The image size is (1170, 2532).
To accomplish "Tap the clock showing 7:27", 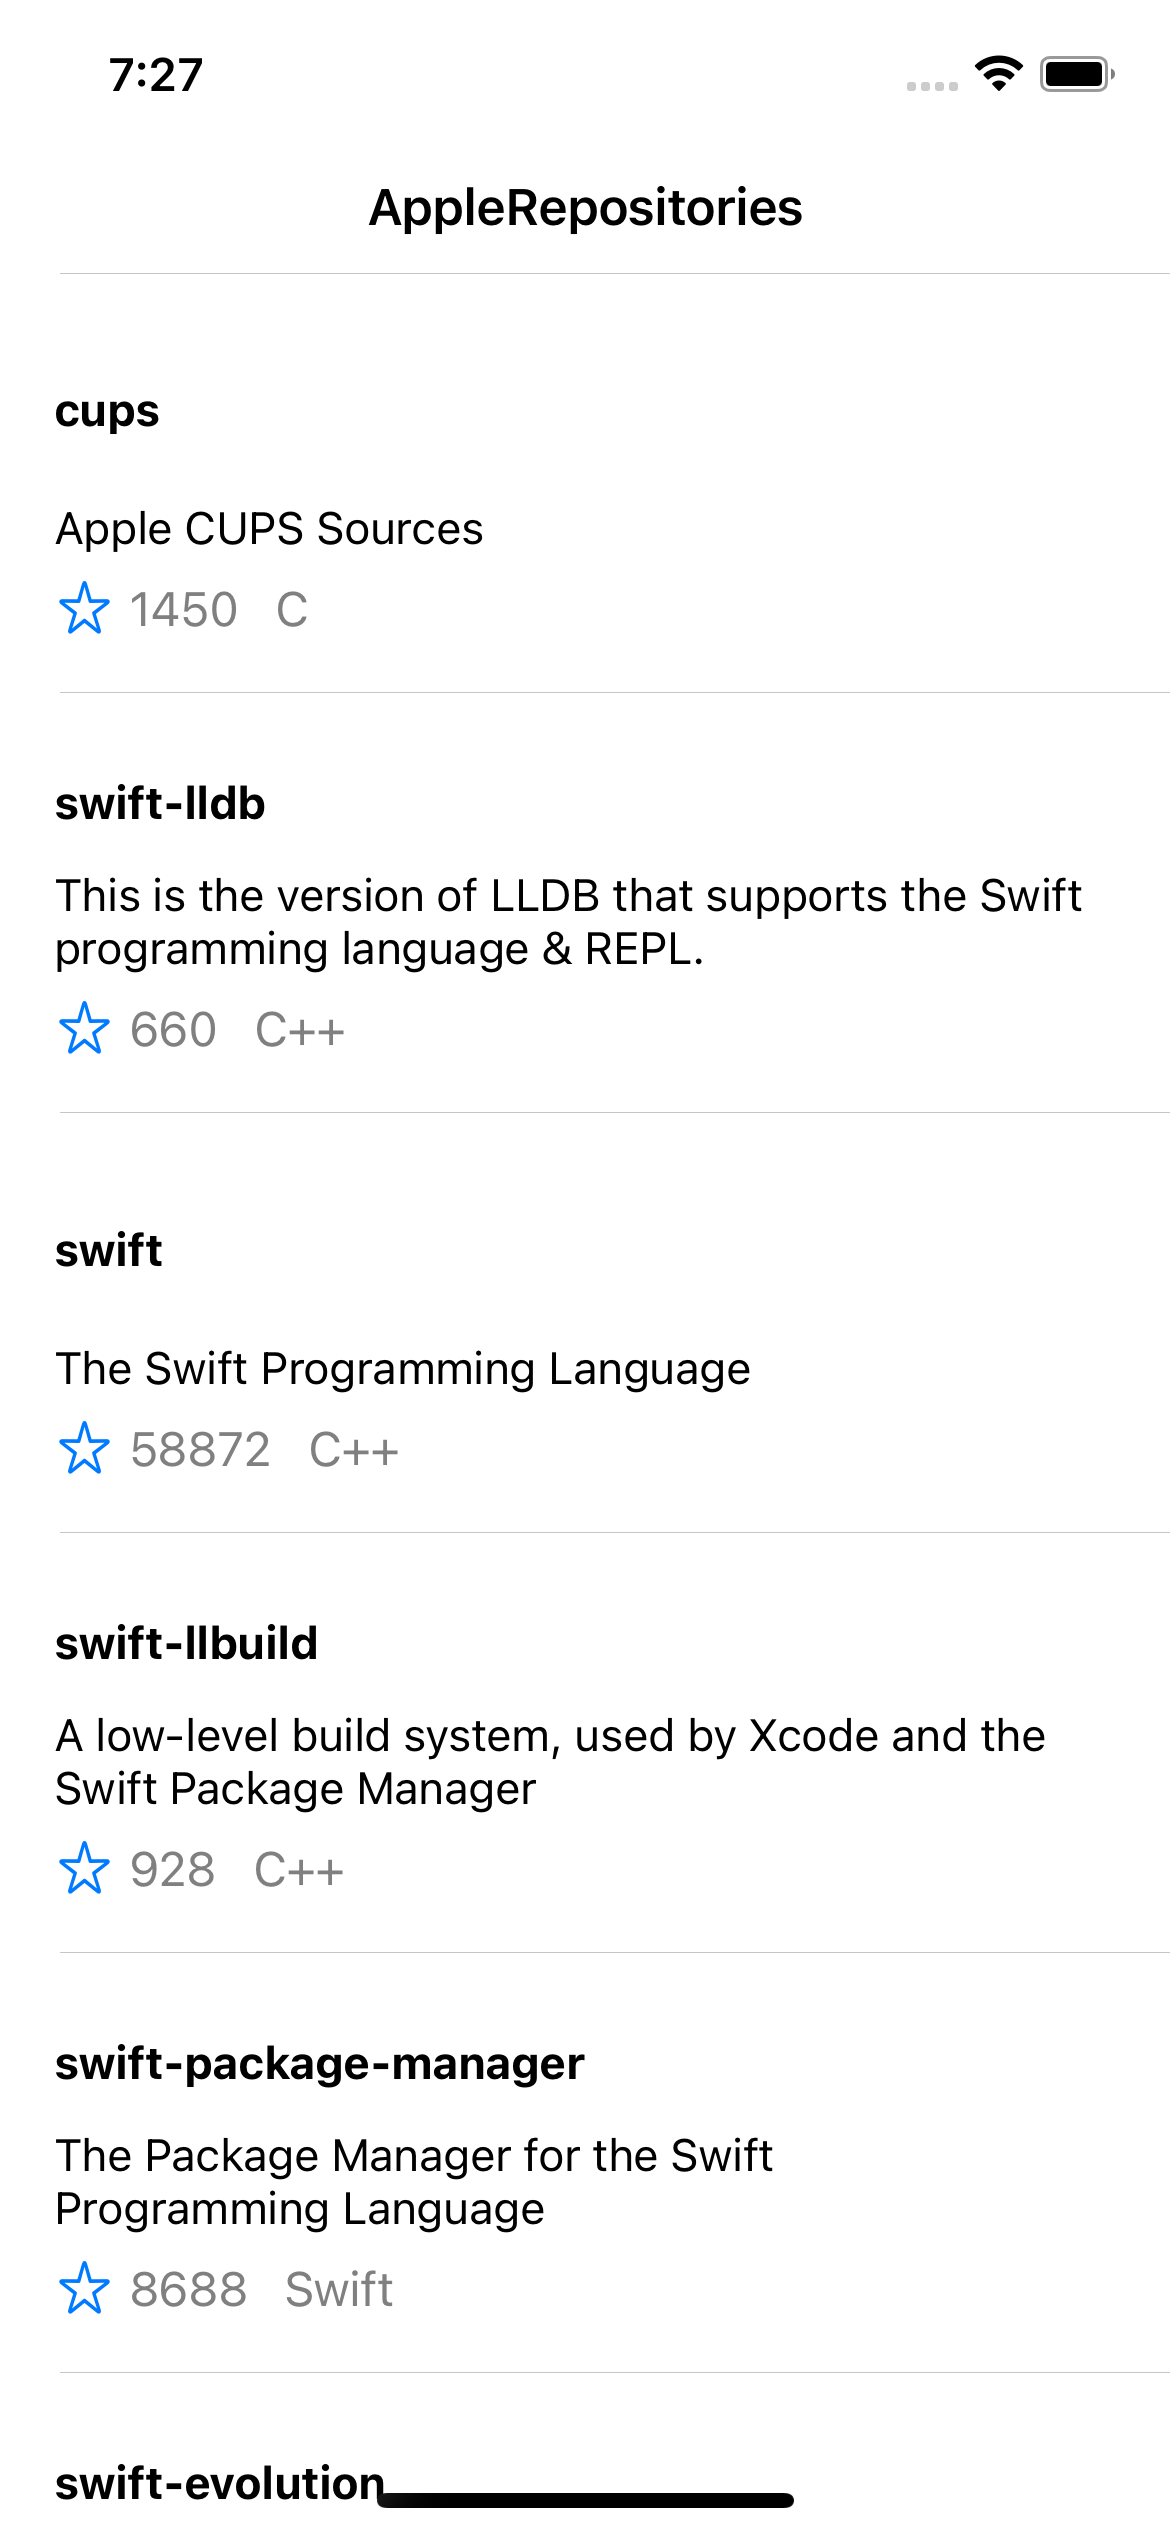I will coord(155,71).
